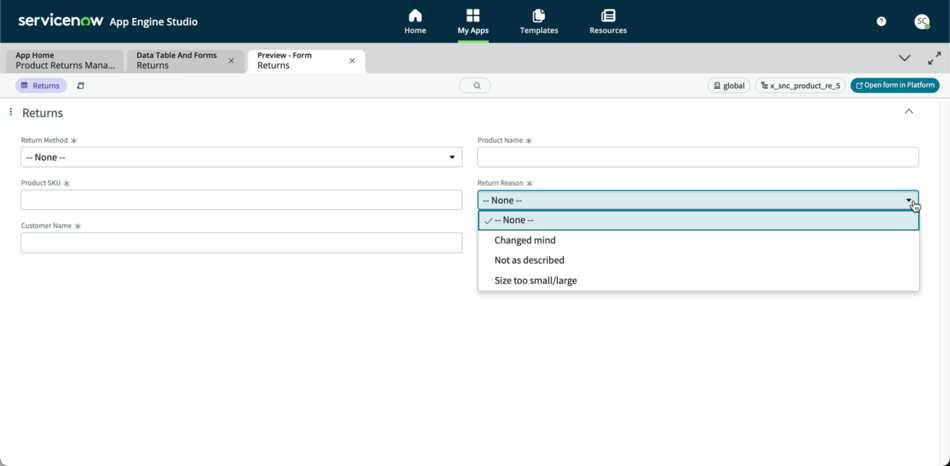This screenshot has width=950, height=466.
Task: Collapse the Returns section chevron
Action: [x=909, y=111]
